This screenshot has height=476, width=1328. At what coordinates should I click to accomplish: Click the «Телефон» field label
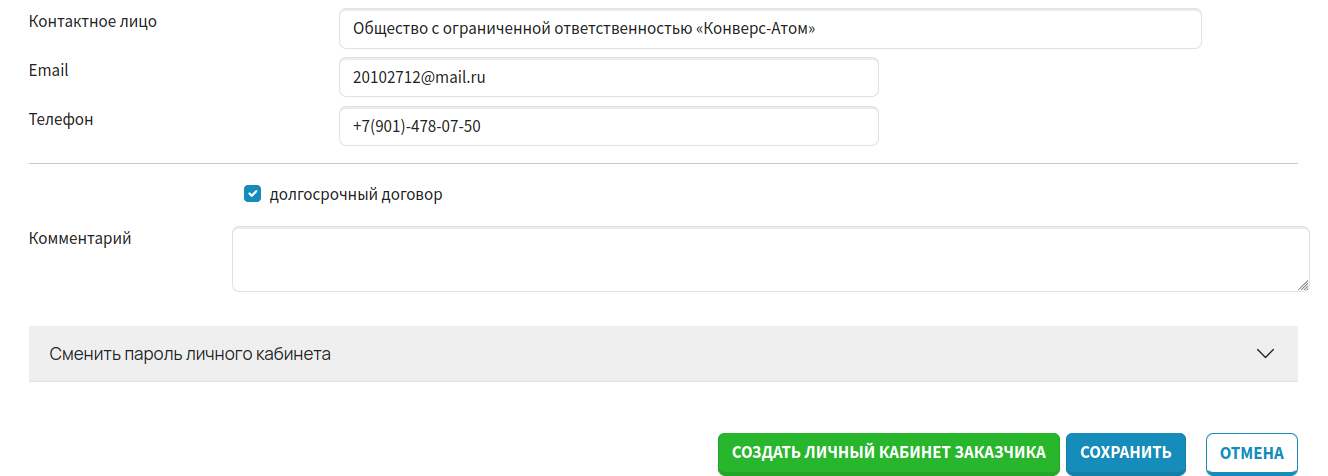tap(61, 119)
